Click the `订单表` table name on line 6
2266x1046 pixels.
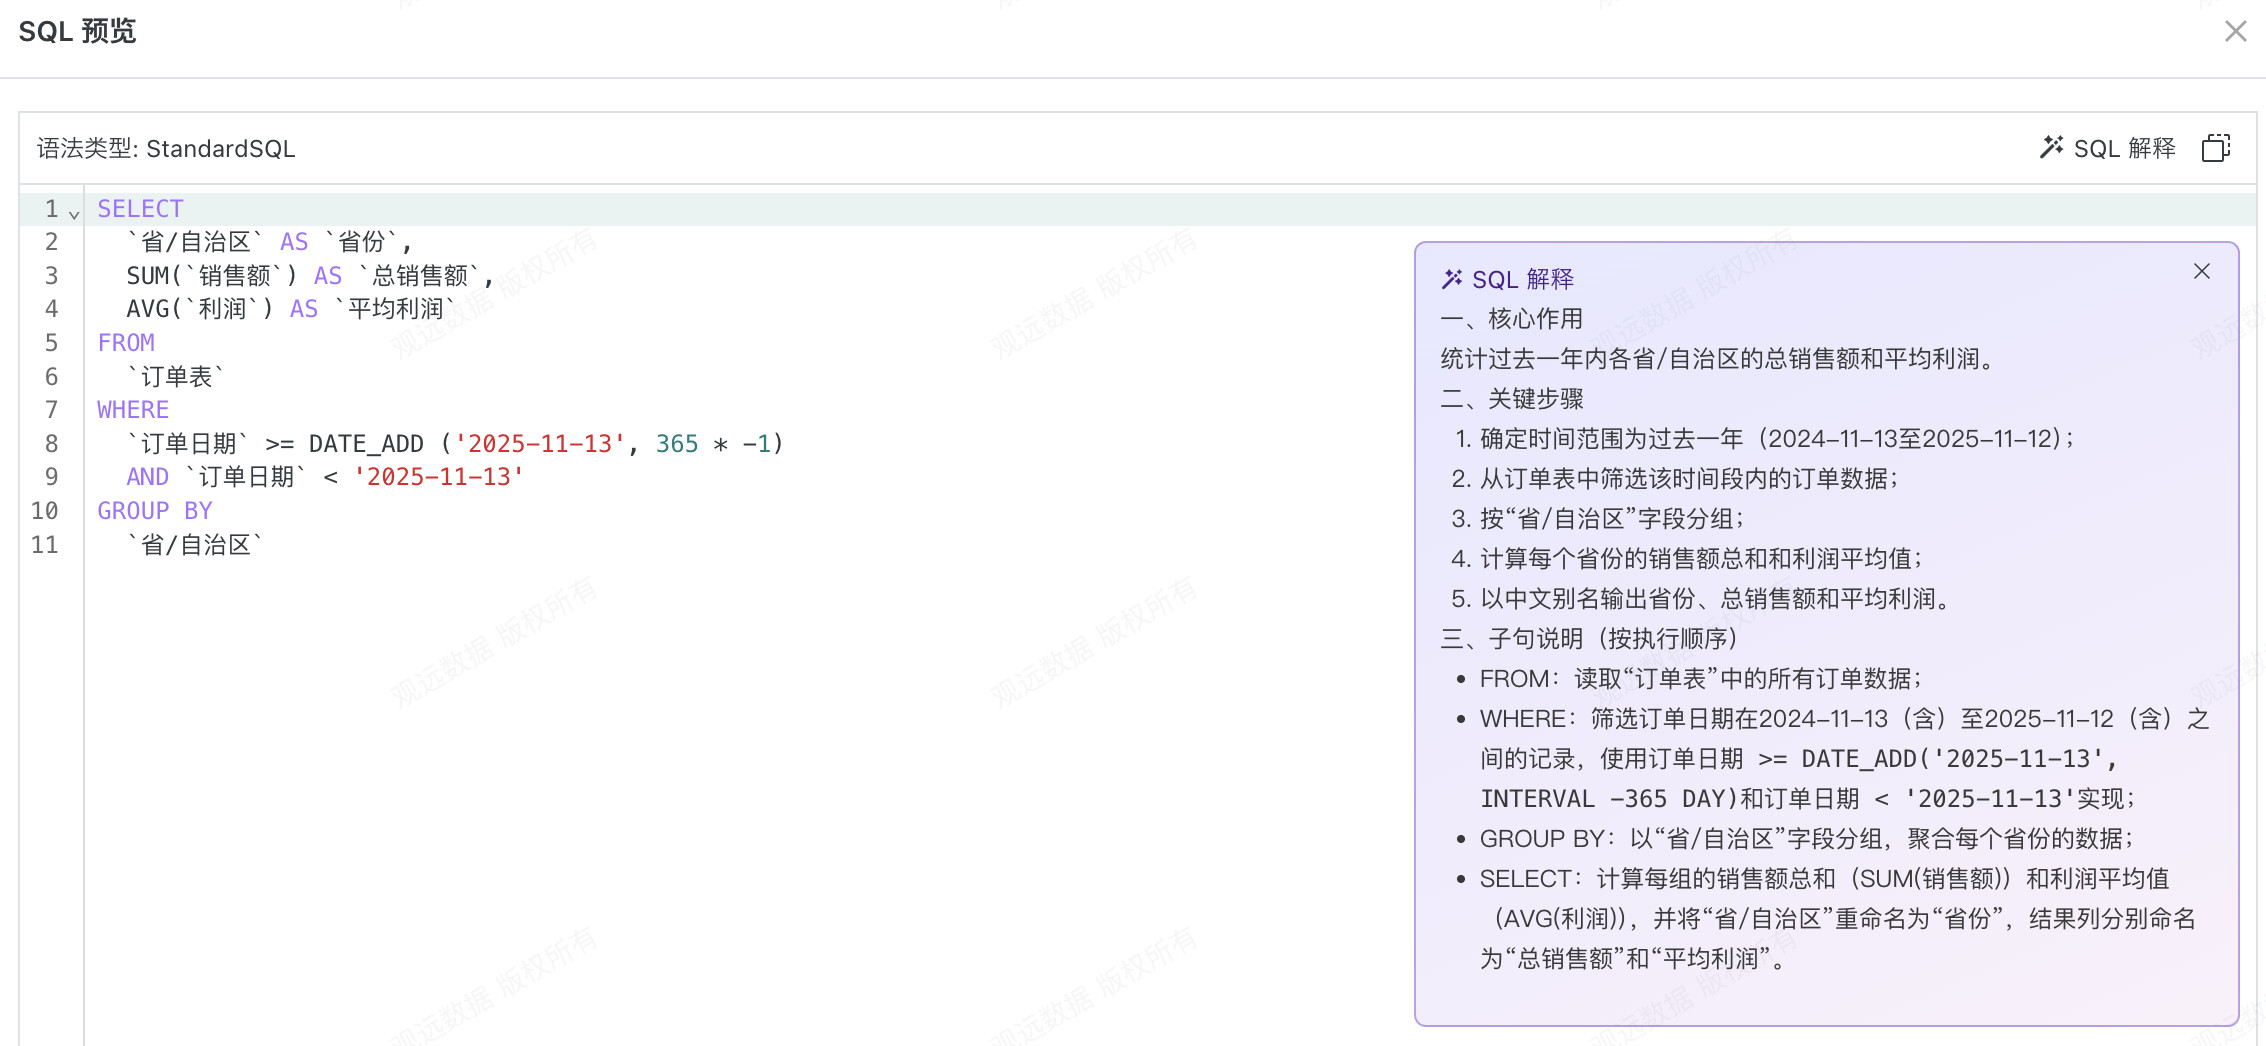pos(176,377)
